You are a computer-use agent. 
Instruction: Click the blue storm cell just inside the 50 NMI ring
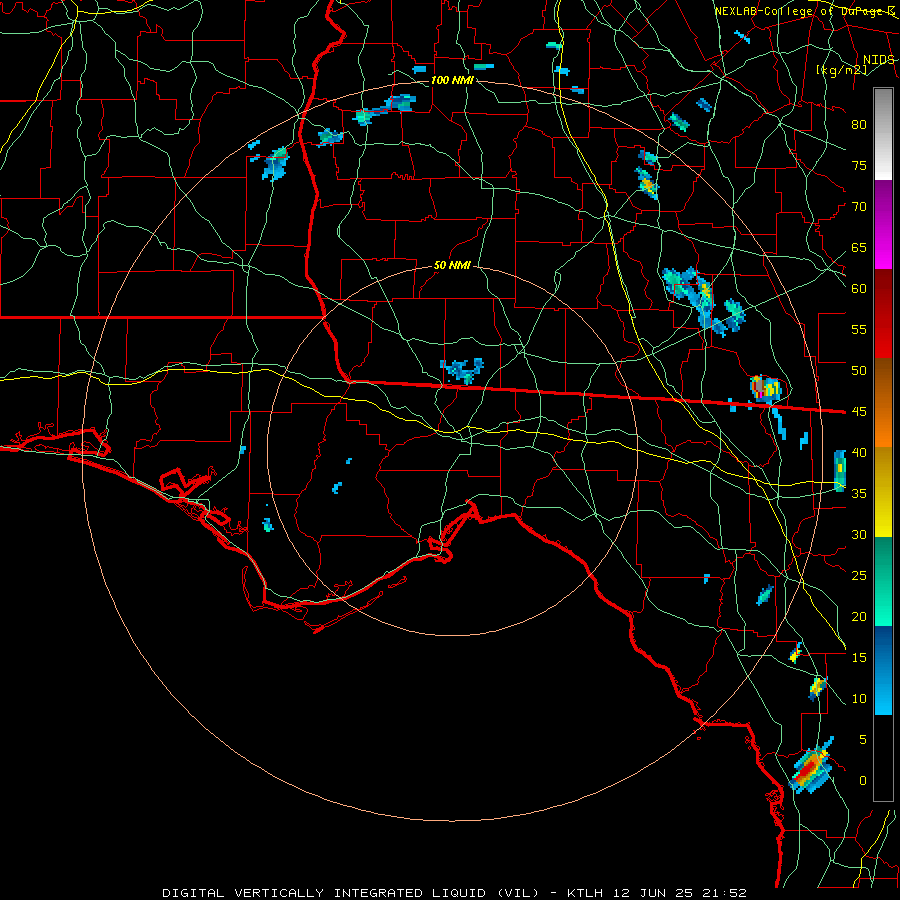click(x=462, y=370)
